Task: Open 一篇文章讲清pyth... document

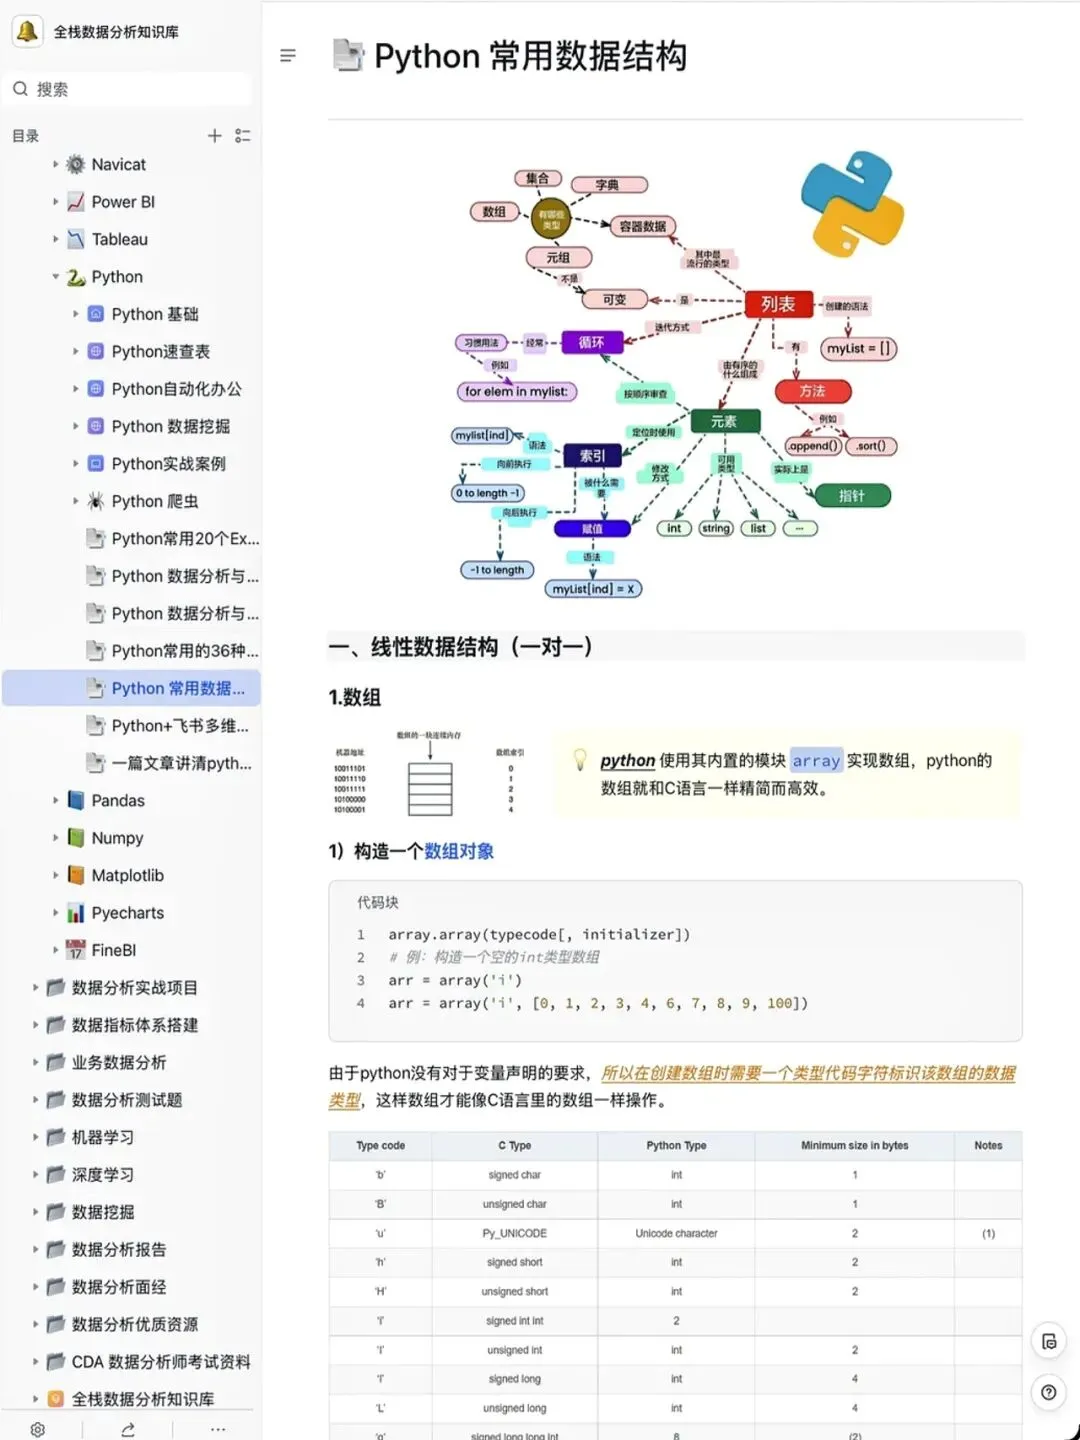Action: point(181,763)
